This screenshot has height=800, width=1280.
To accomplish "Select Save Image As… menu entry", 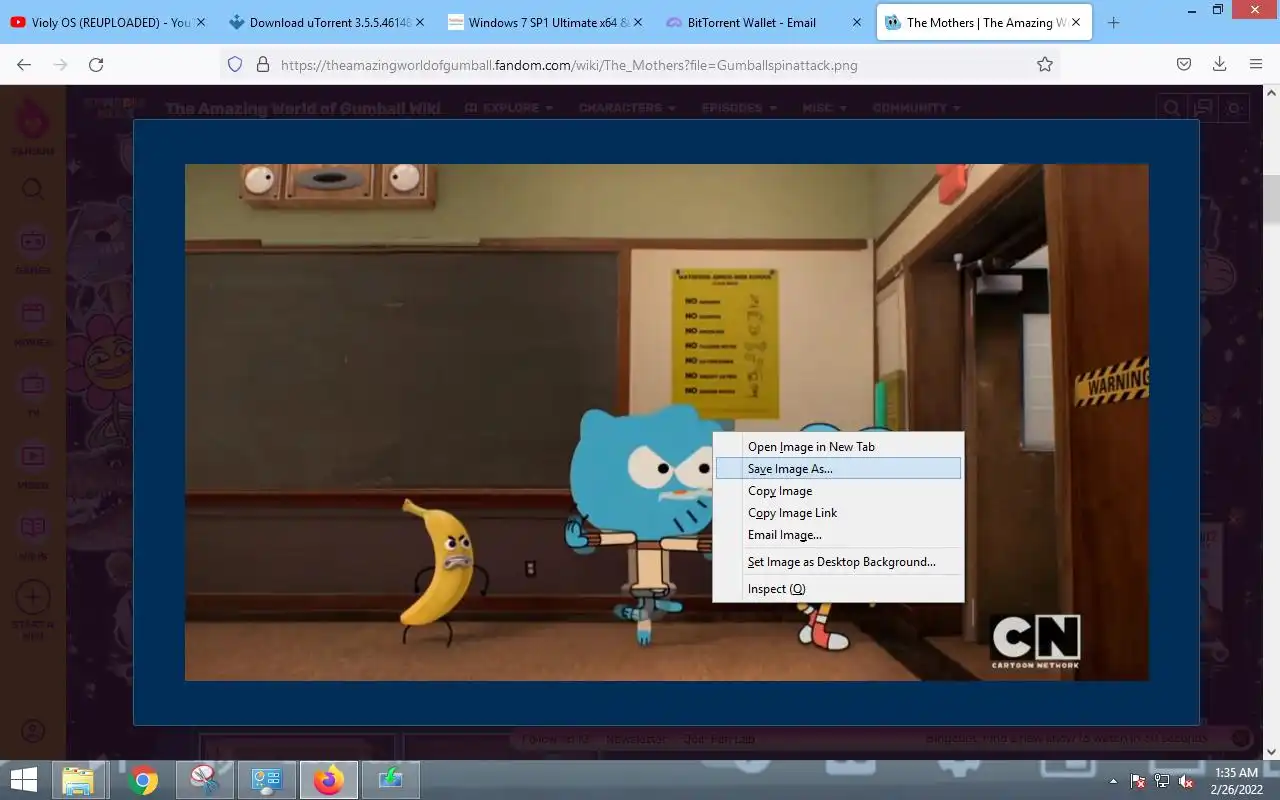I will (838, 468).
